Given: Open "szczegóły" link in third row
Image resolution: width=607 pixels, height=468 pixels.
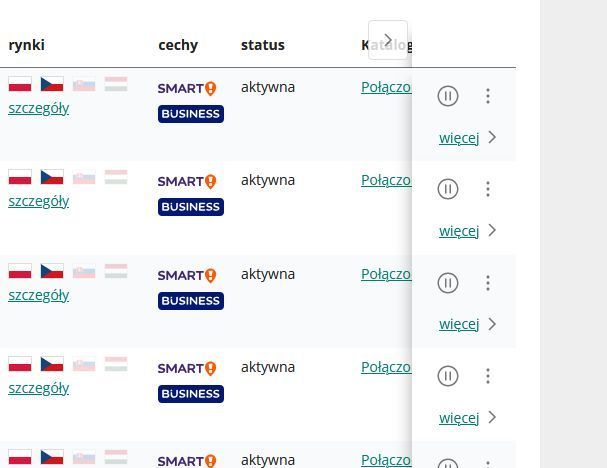Looking at the screenshot, I should click(x=38, y=295).
